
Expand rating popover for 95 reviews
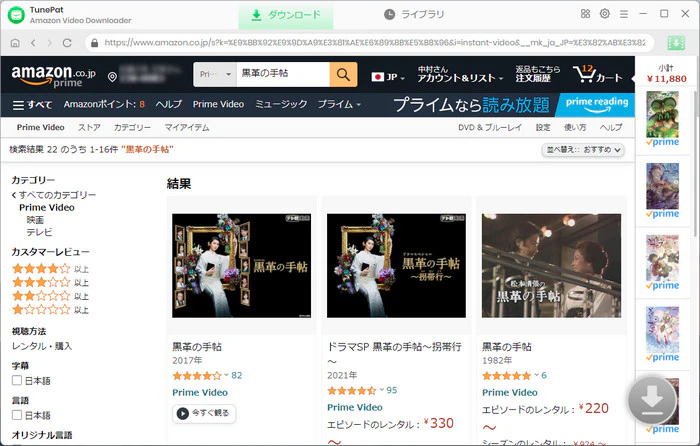[382, 390]
